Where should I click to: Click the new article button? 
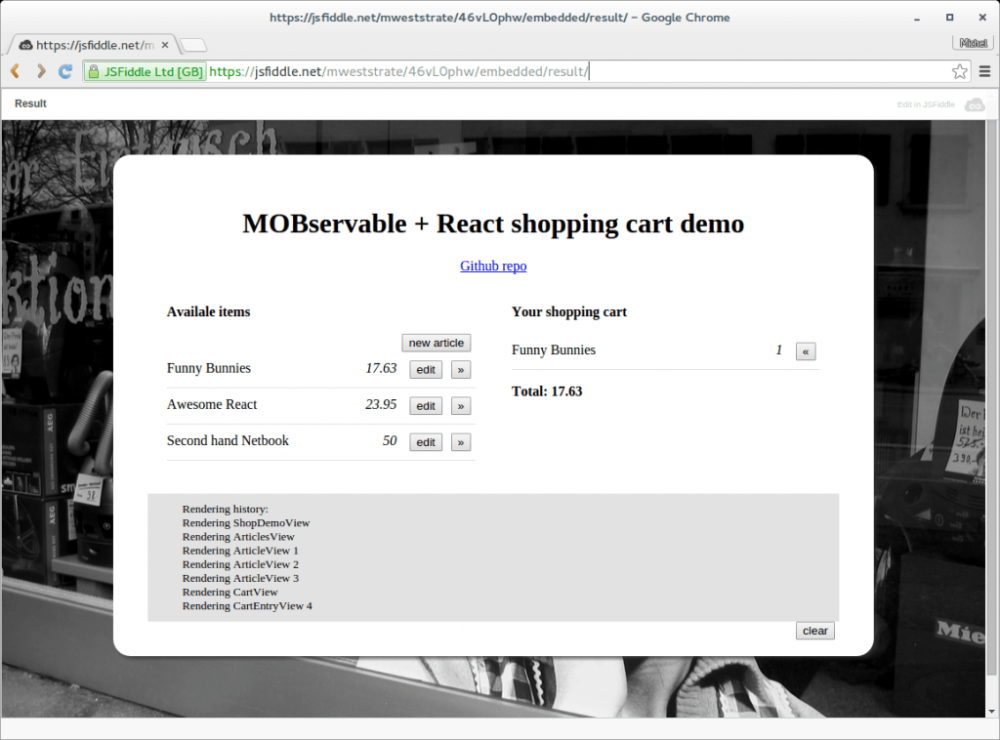pyautogui.click(x=436, y=343)
